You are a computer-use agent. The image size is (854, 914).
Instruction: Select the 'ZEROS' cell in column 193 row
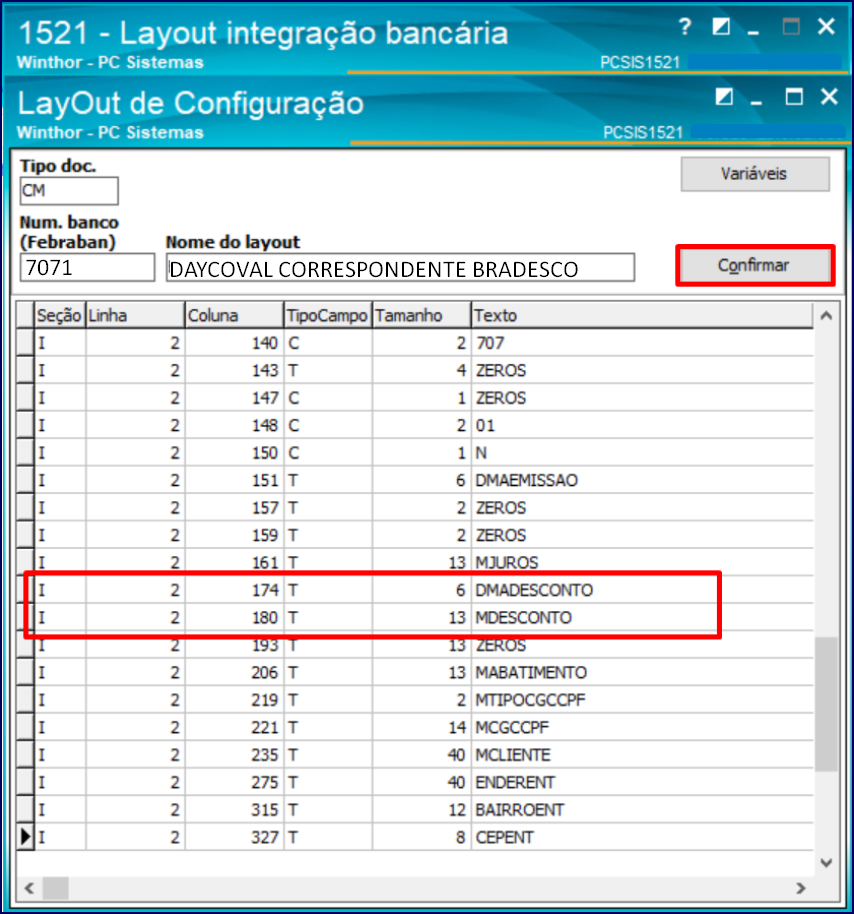pyautogui.click(x=641, y=645)
